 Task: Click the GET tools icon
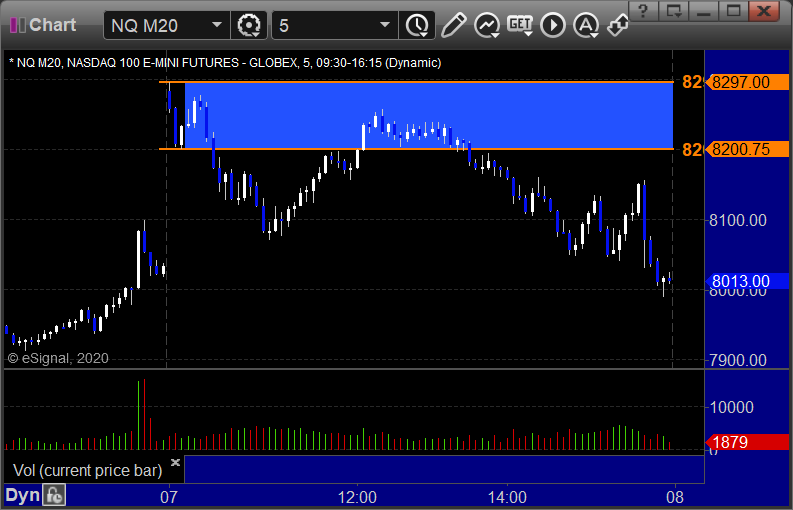pos(520,25)
